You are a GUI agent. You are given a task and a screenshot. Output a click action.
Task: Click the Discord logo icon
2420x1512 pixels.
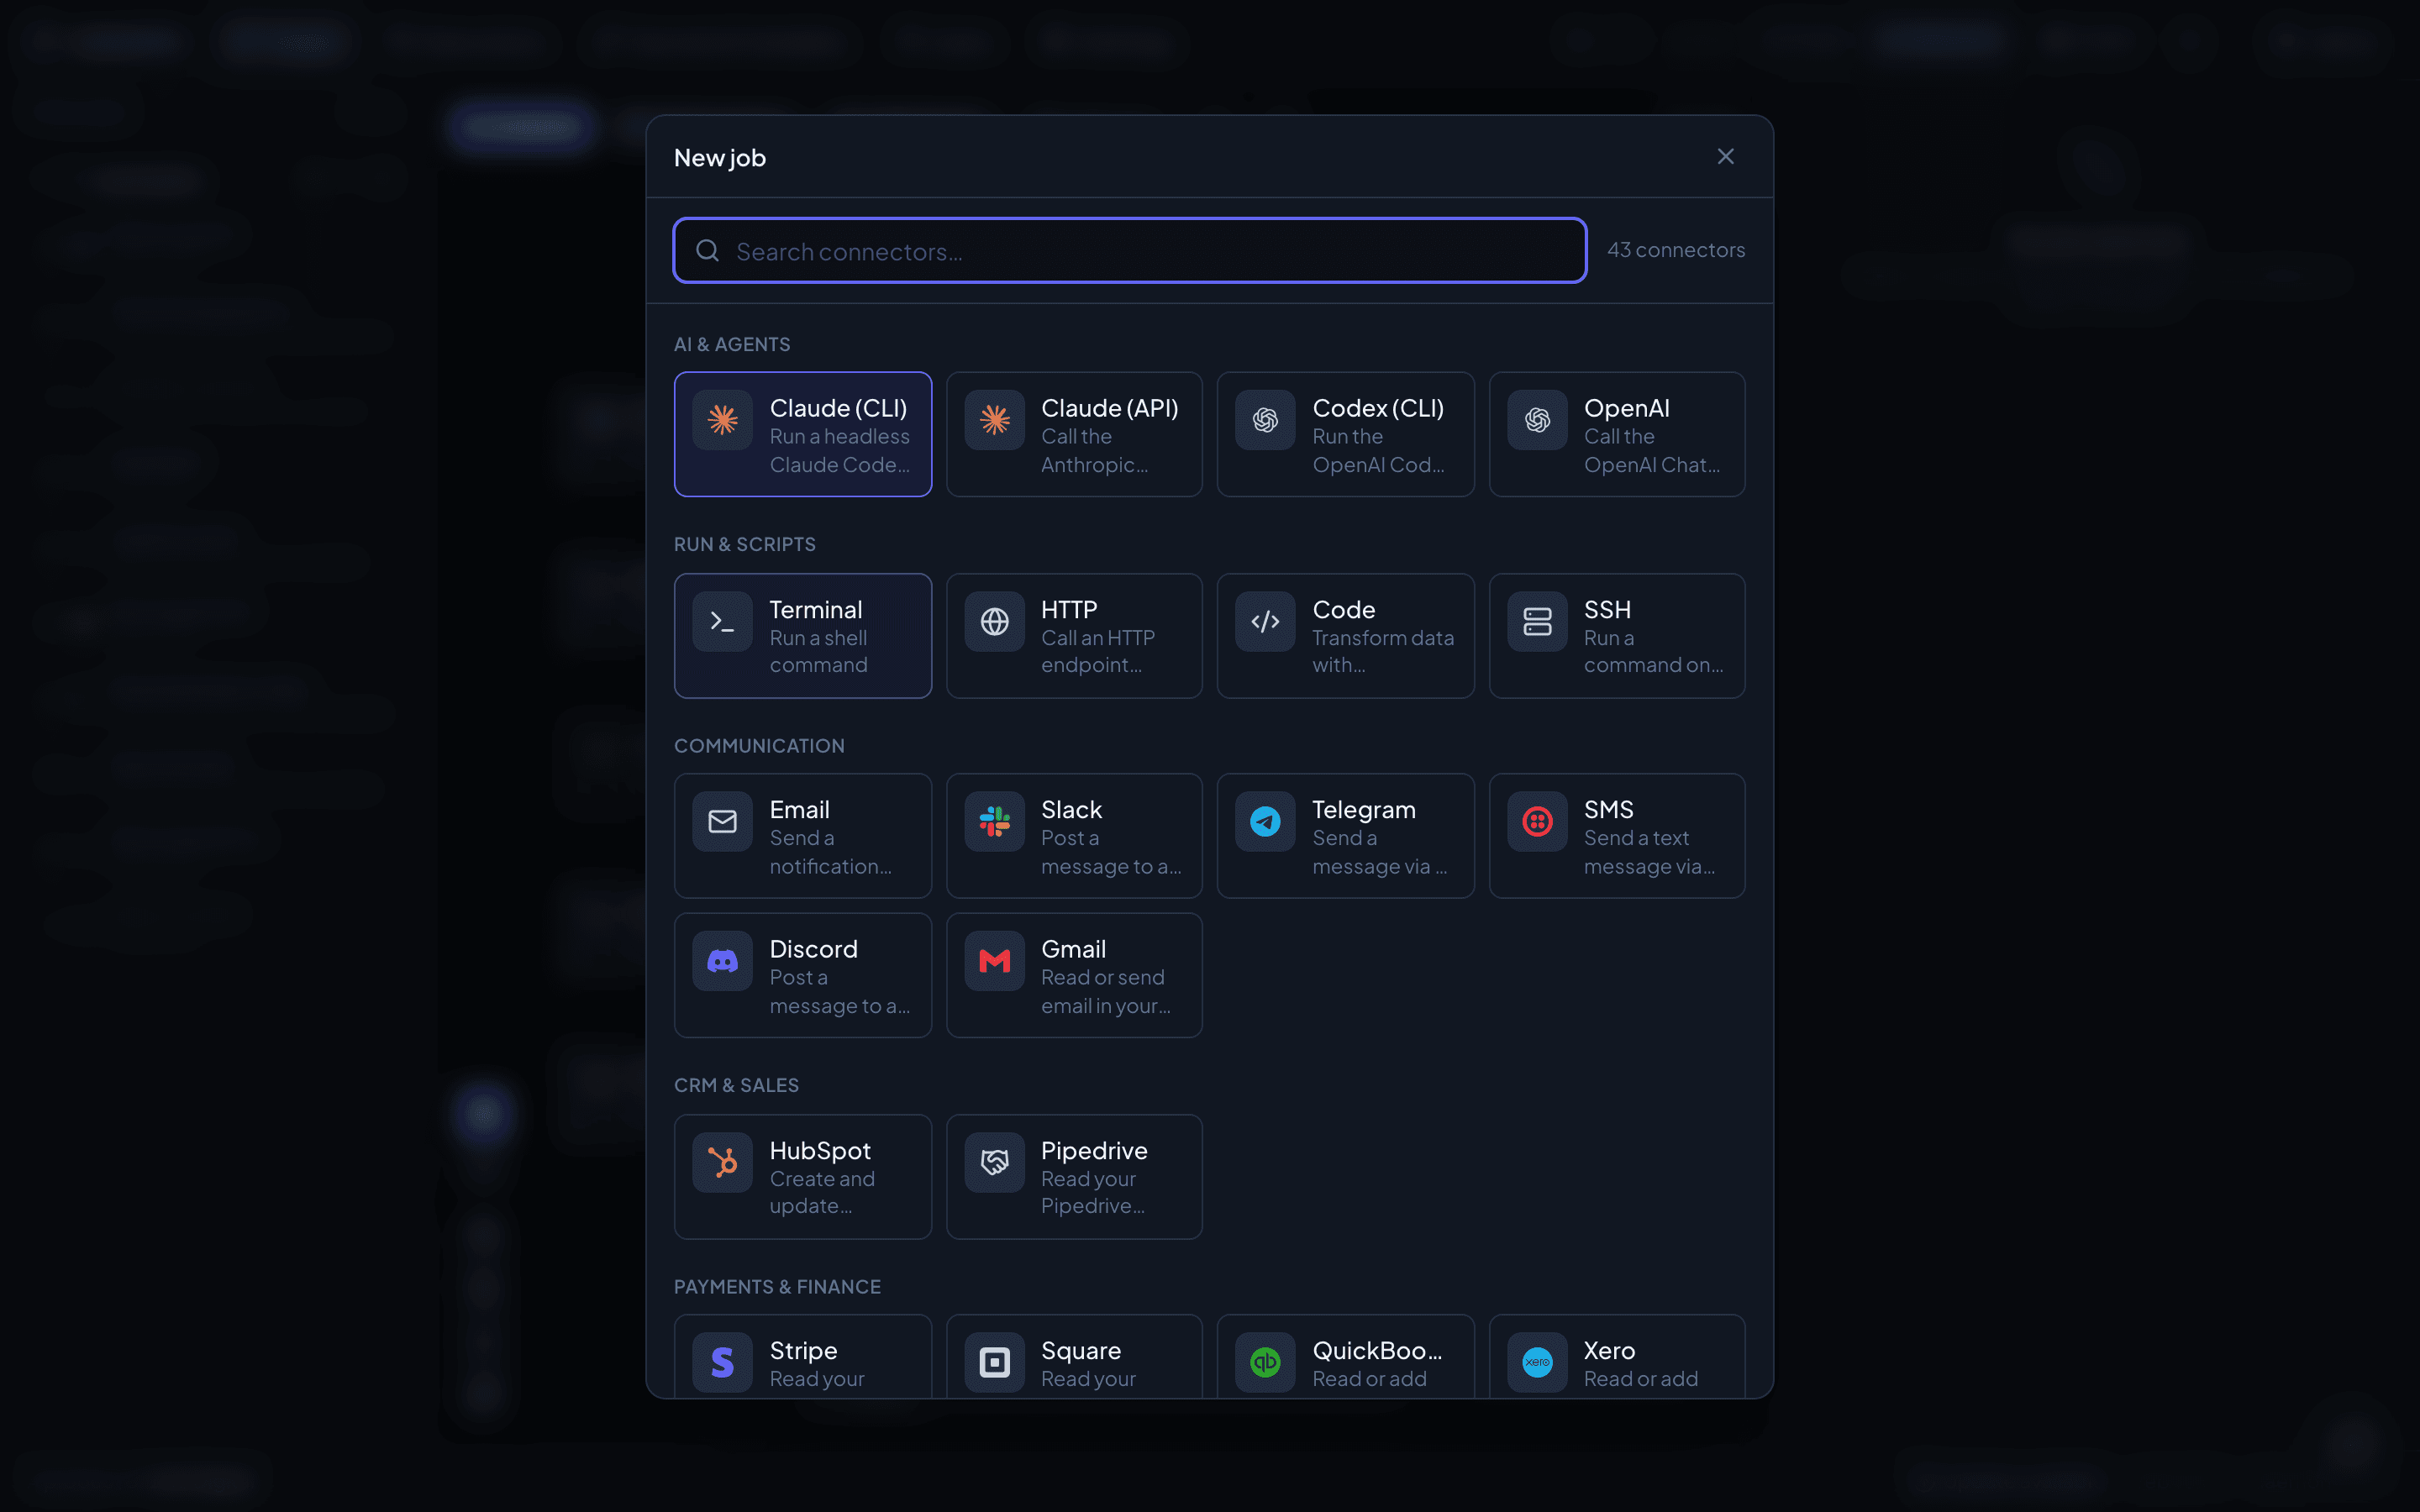[x=722, y=961]
